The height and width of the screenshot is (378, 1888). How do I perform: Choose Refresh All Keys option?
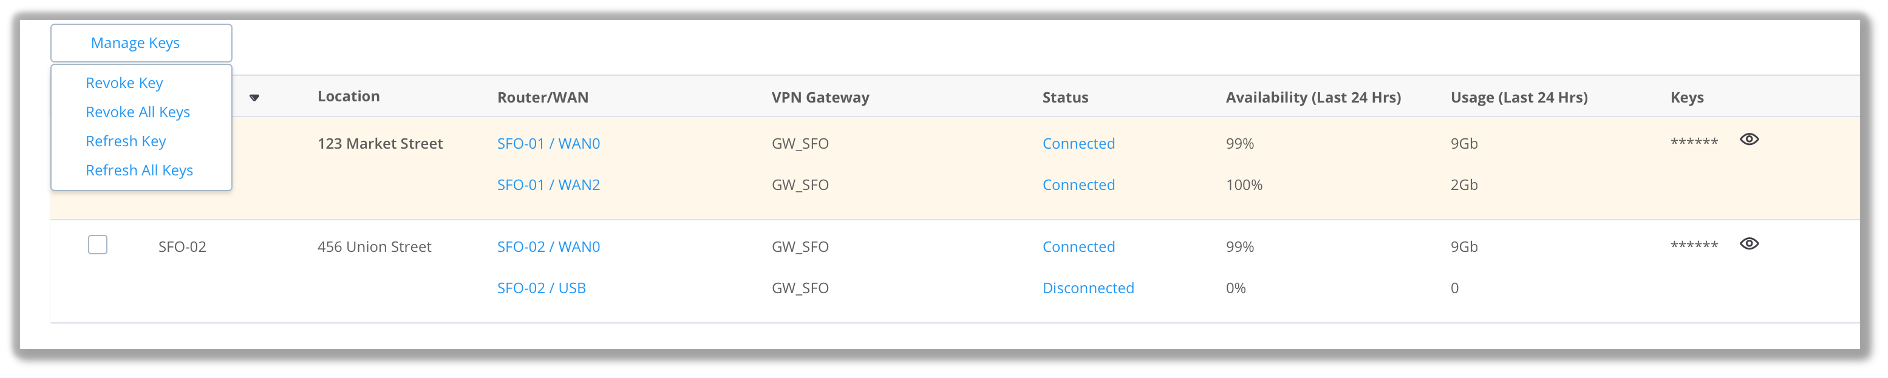139,170
